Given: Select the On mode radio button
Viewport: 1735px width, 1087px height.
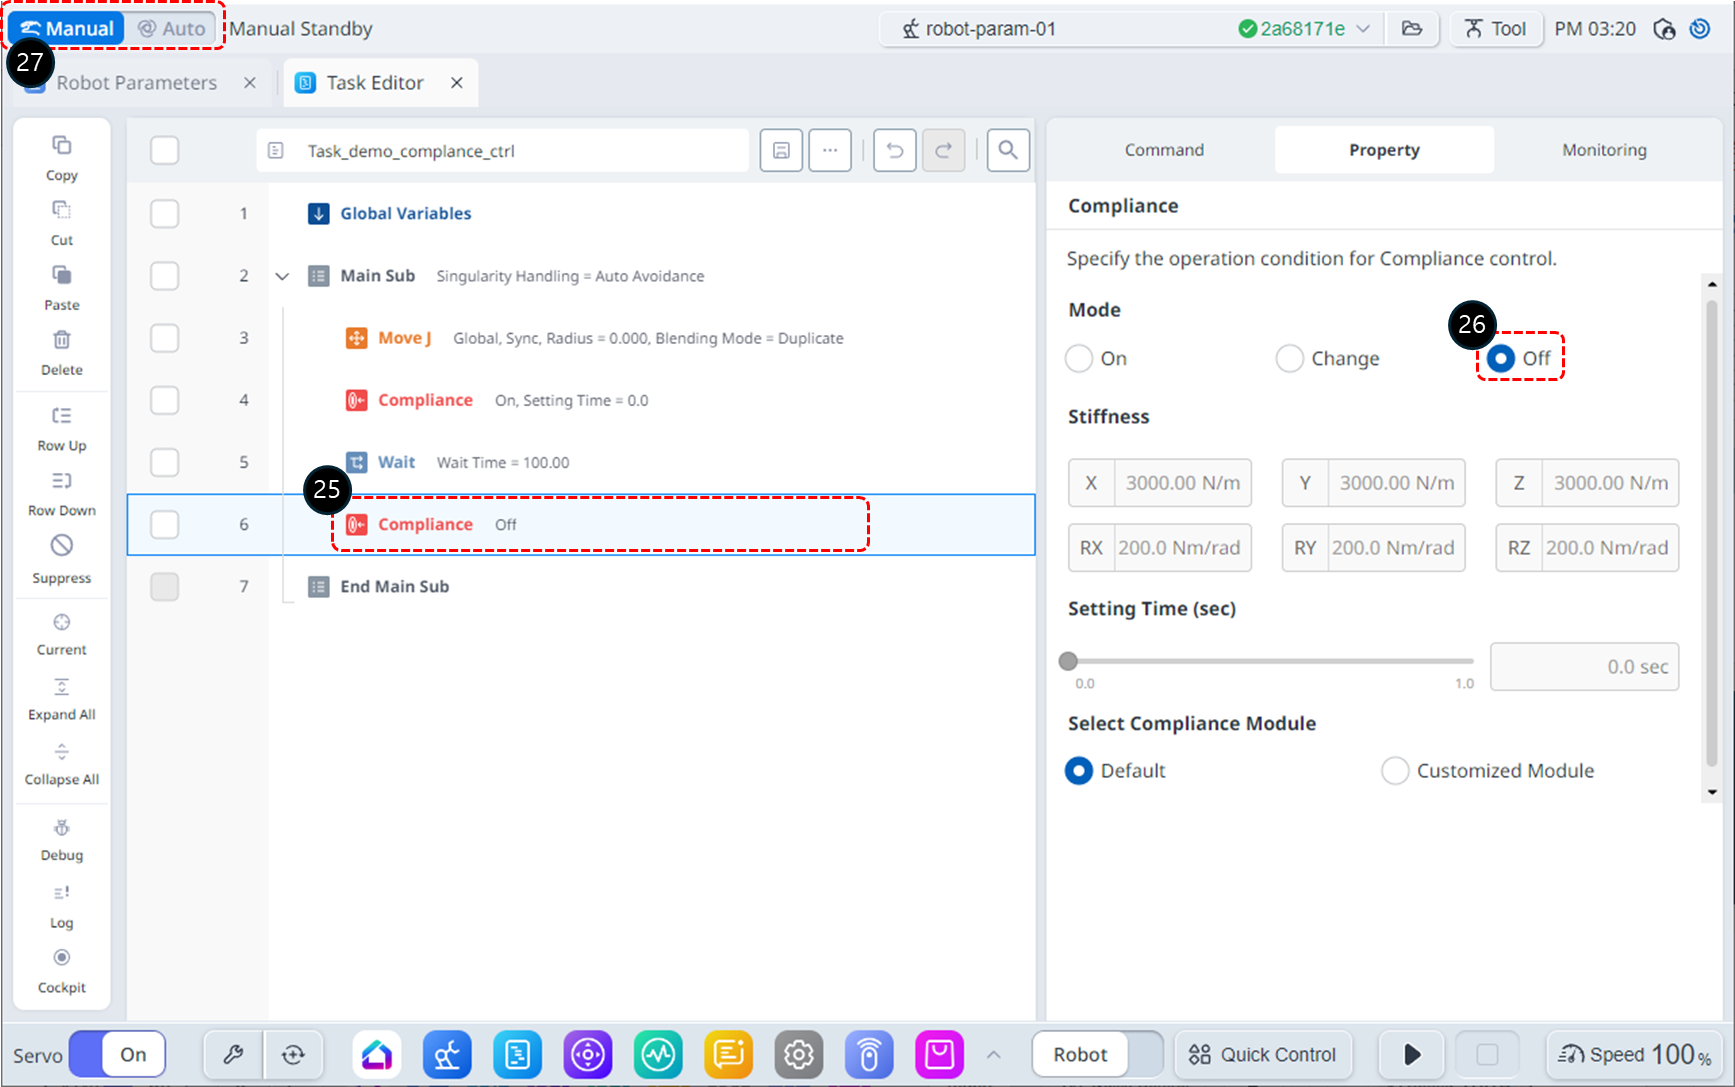Looking at the screenshot, I should (1079, 359).
